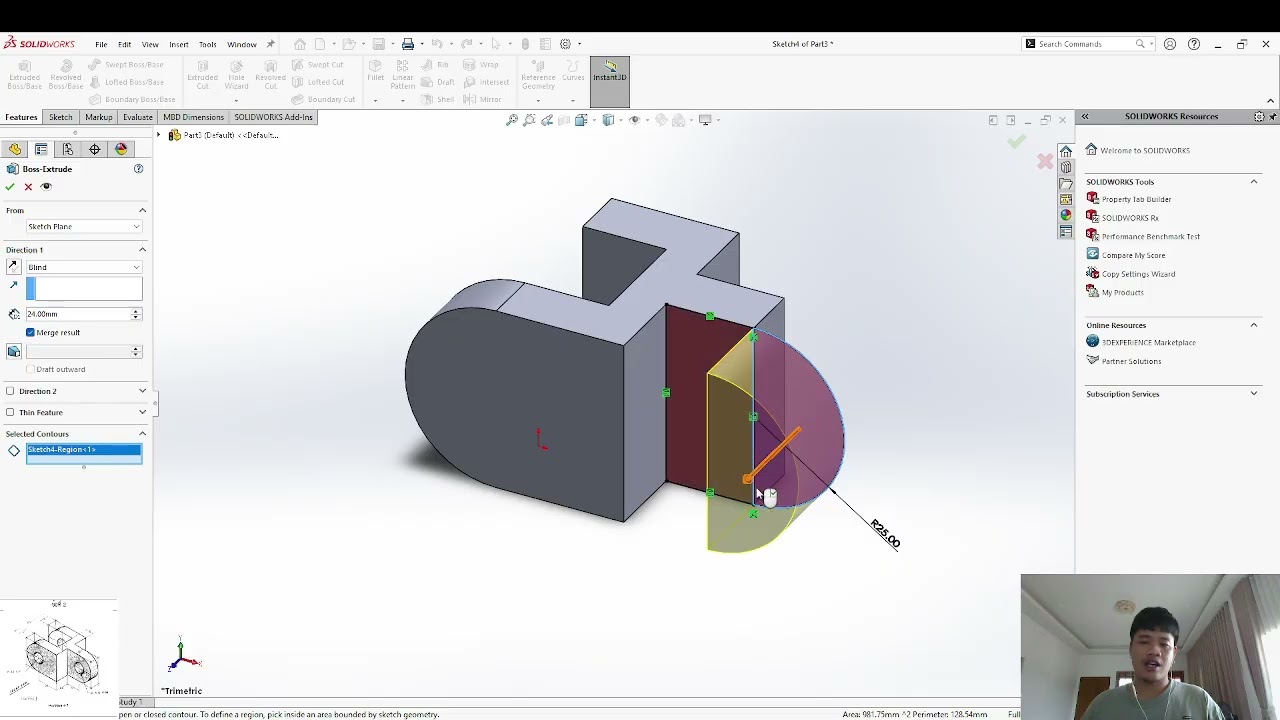
Task: Click the Reverse Direction button beside Blind
Action: (x=13, y=267)
